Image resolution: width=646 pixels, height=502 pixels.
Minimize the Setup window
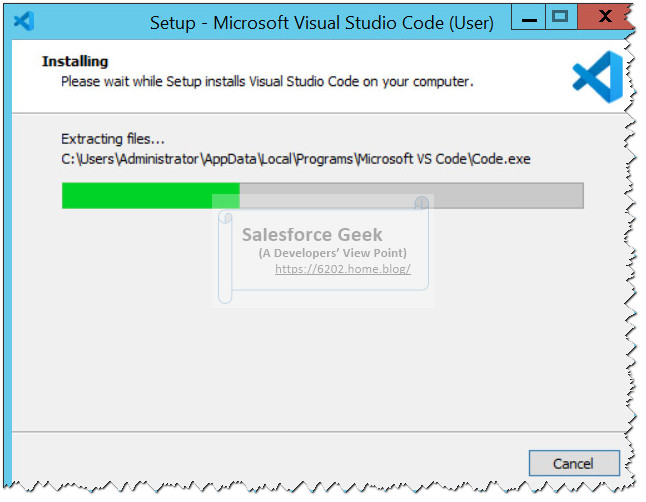coord(529,17)
